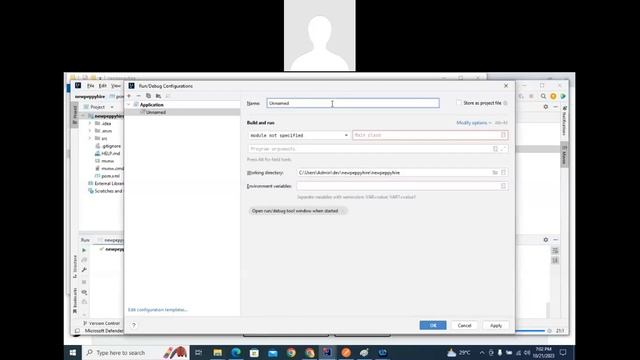The height and width of the screenshot is (360, 640).
Task: Open the Edit configuration templates link
Action: pos(158,310)
